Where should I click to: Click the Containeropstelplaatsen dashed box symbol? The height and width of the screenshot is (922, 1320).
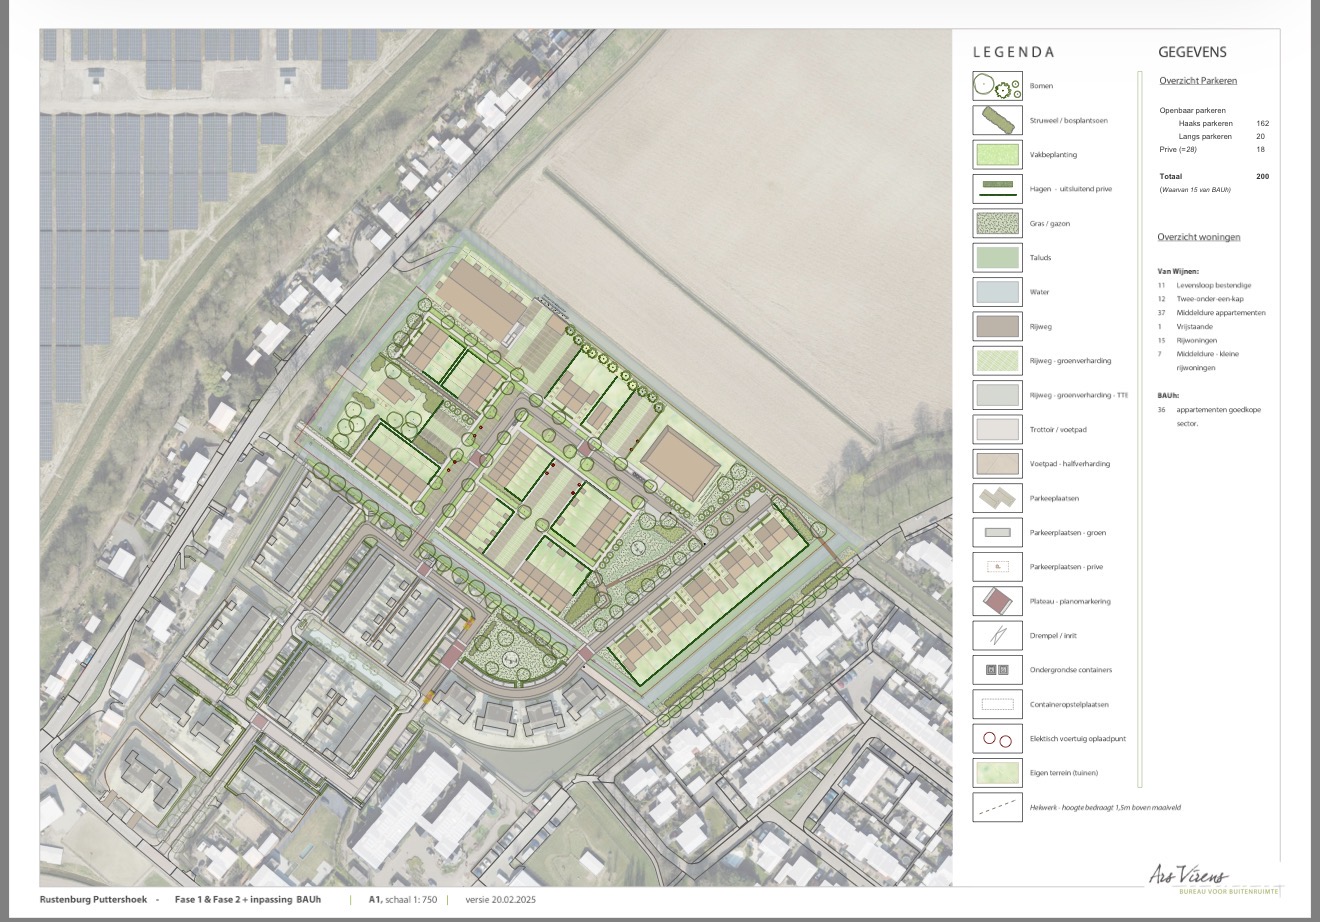coord(997,704)
